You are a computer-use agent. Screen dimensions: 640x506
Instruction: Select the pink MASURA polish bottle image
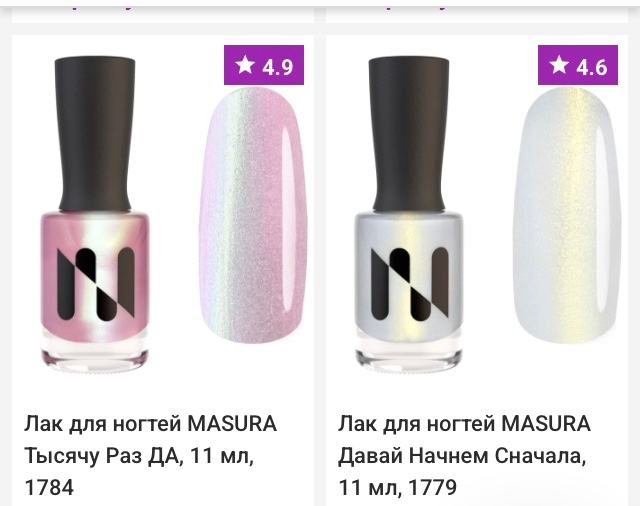click(95, 213)
